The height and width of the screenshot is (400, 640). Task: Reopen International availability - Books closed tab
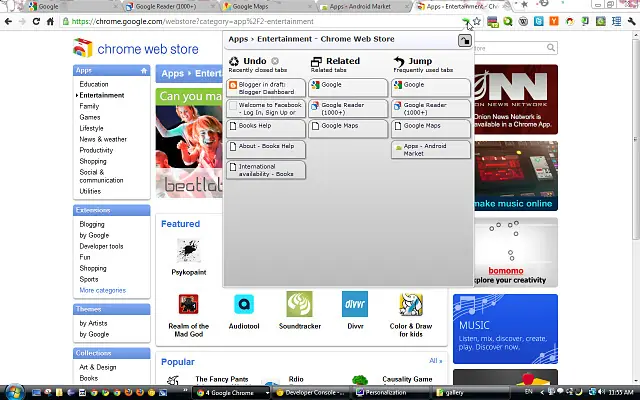pyautogui.click(x=266, y=170)
